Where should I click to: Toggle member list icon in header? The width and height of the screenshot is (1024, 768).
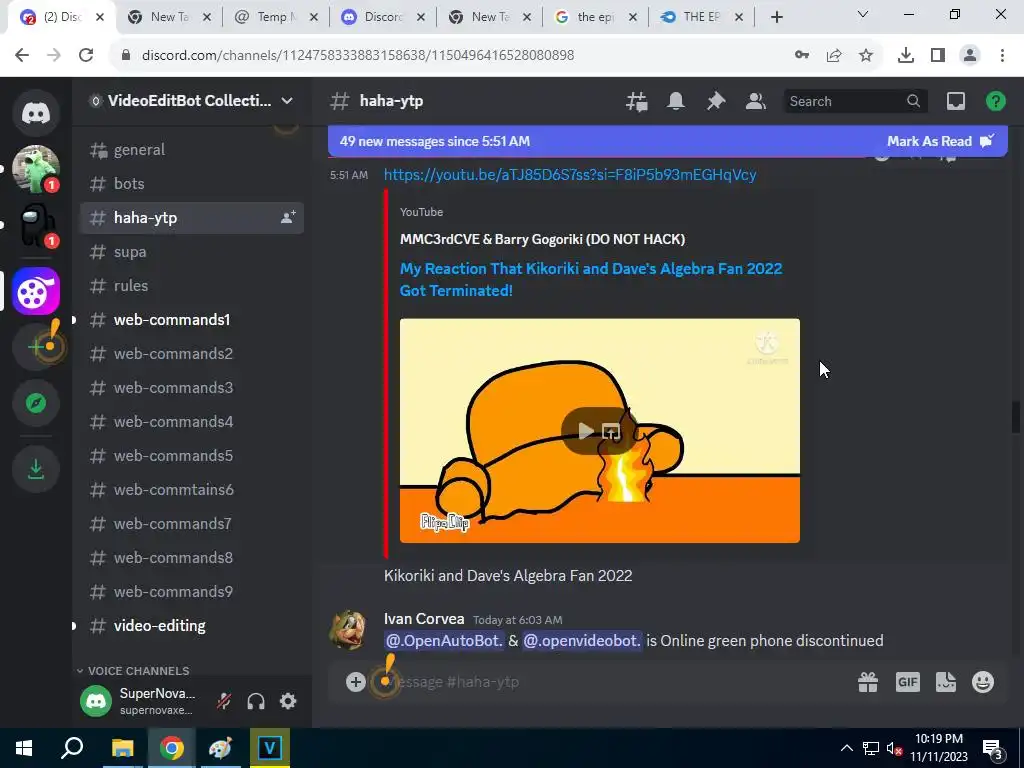click(x=756, y=101)
